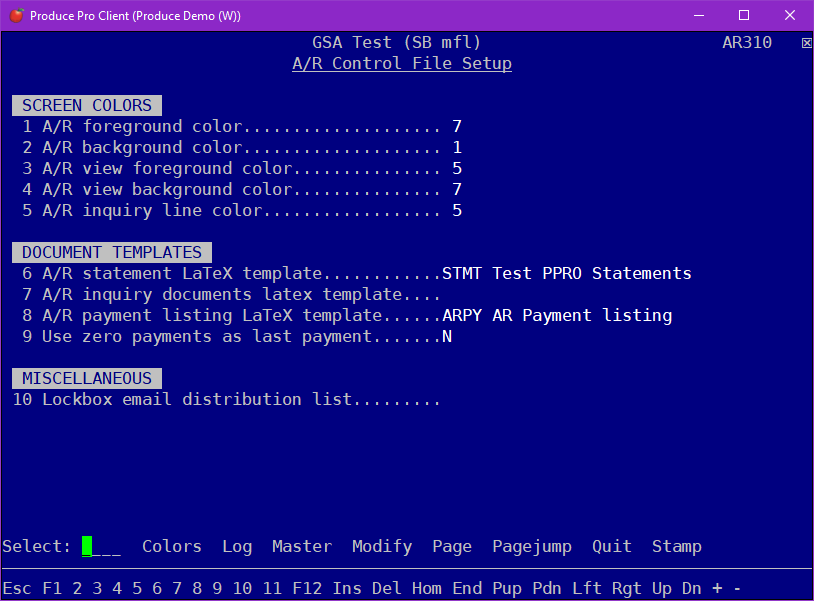This screenshot has width=814, height=601.
Task: Click the Del key label
Action: pyautogui.click(x=387, y=589)
